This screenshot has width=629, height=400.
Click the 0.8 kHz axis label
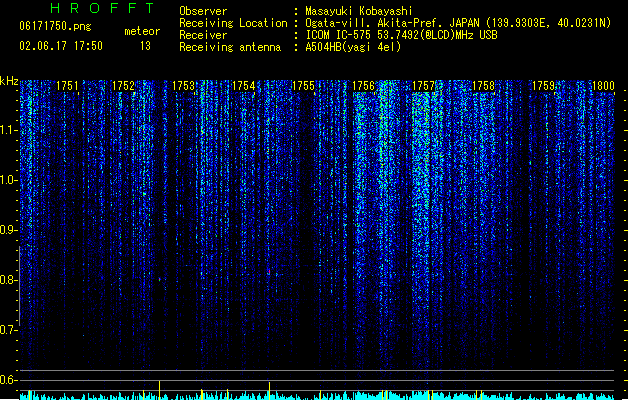coord(8,280)
